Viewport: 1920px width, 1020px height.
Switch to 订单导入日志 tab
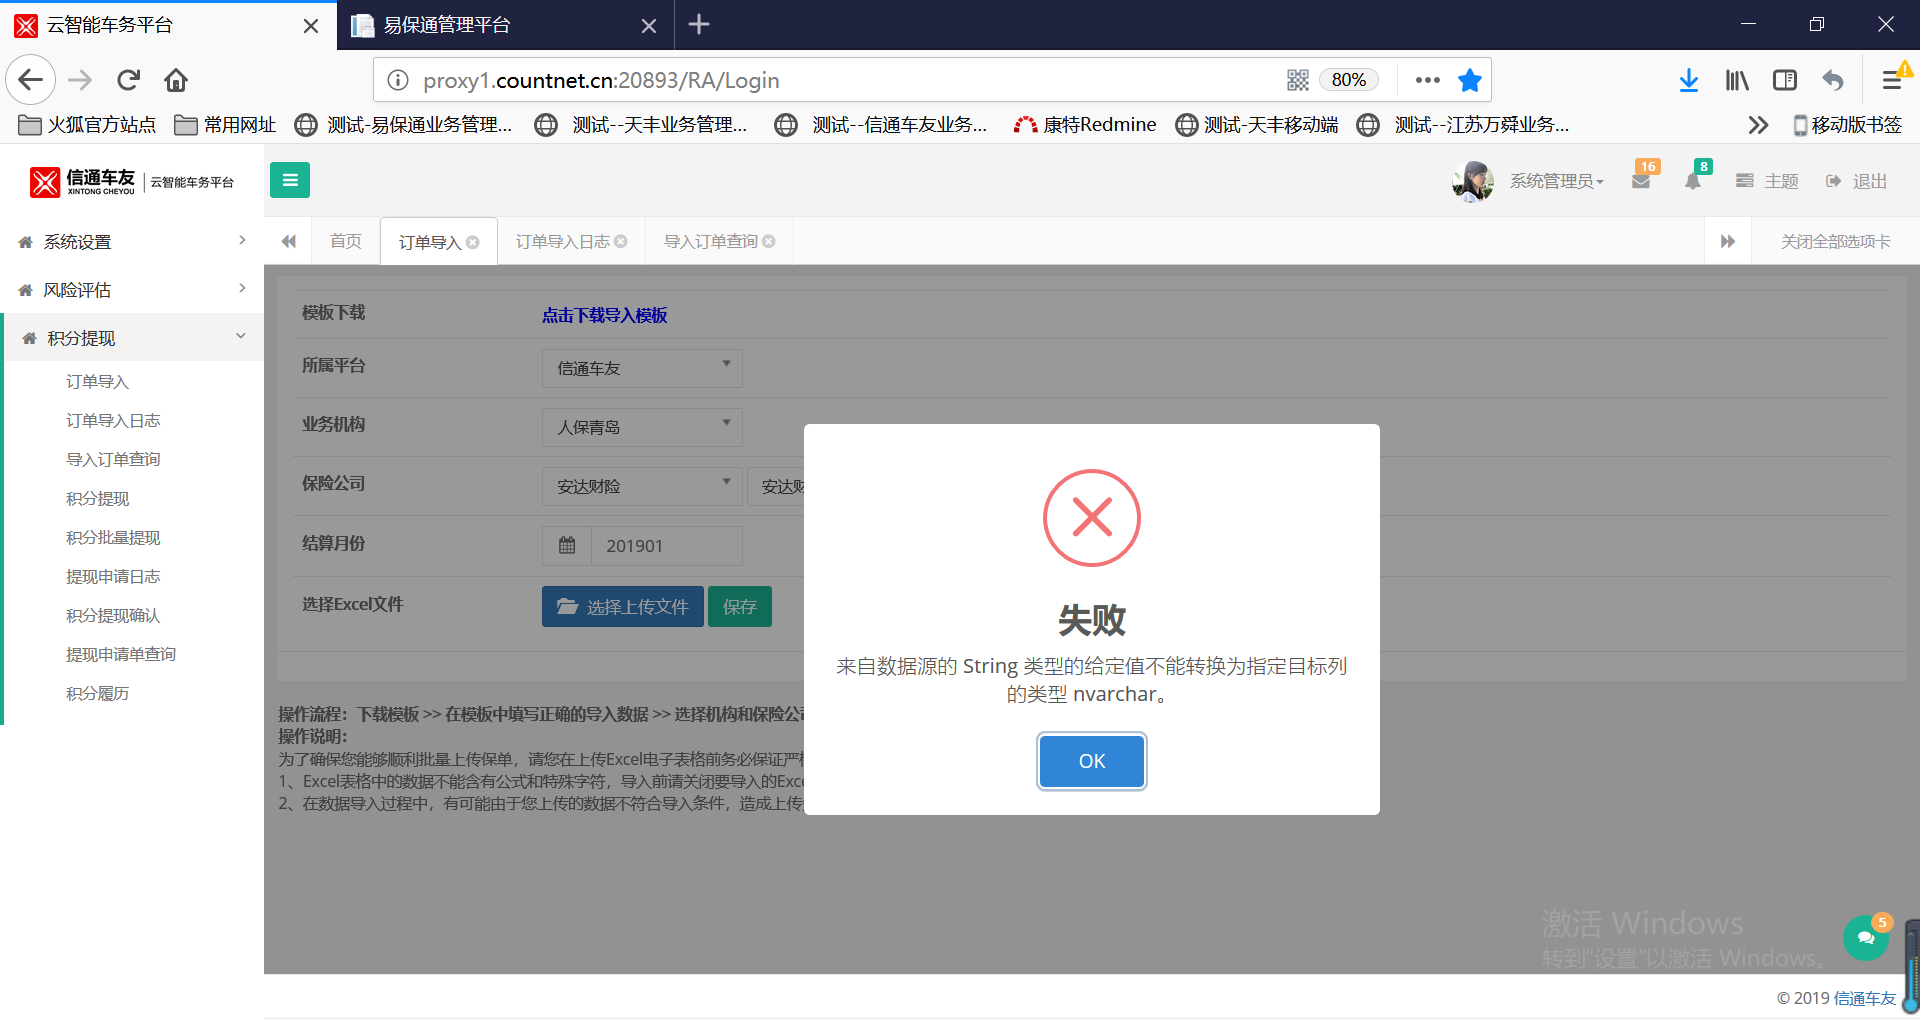point(563,241)
